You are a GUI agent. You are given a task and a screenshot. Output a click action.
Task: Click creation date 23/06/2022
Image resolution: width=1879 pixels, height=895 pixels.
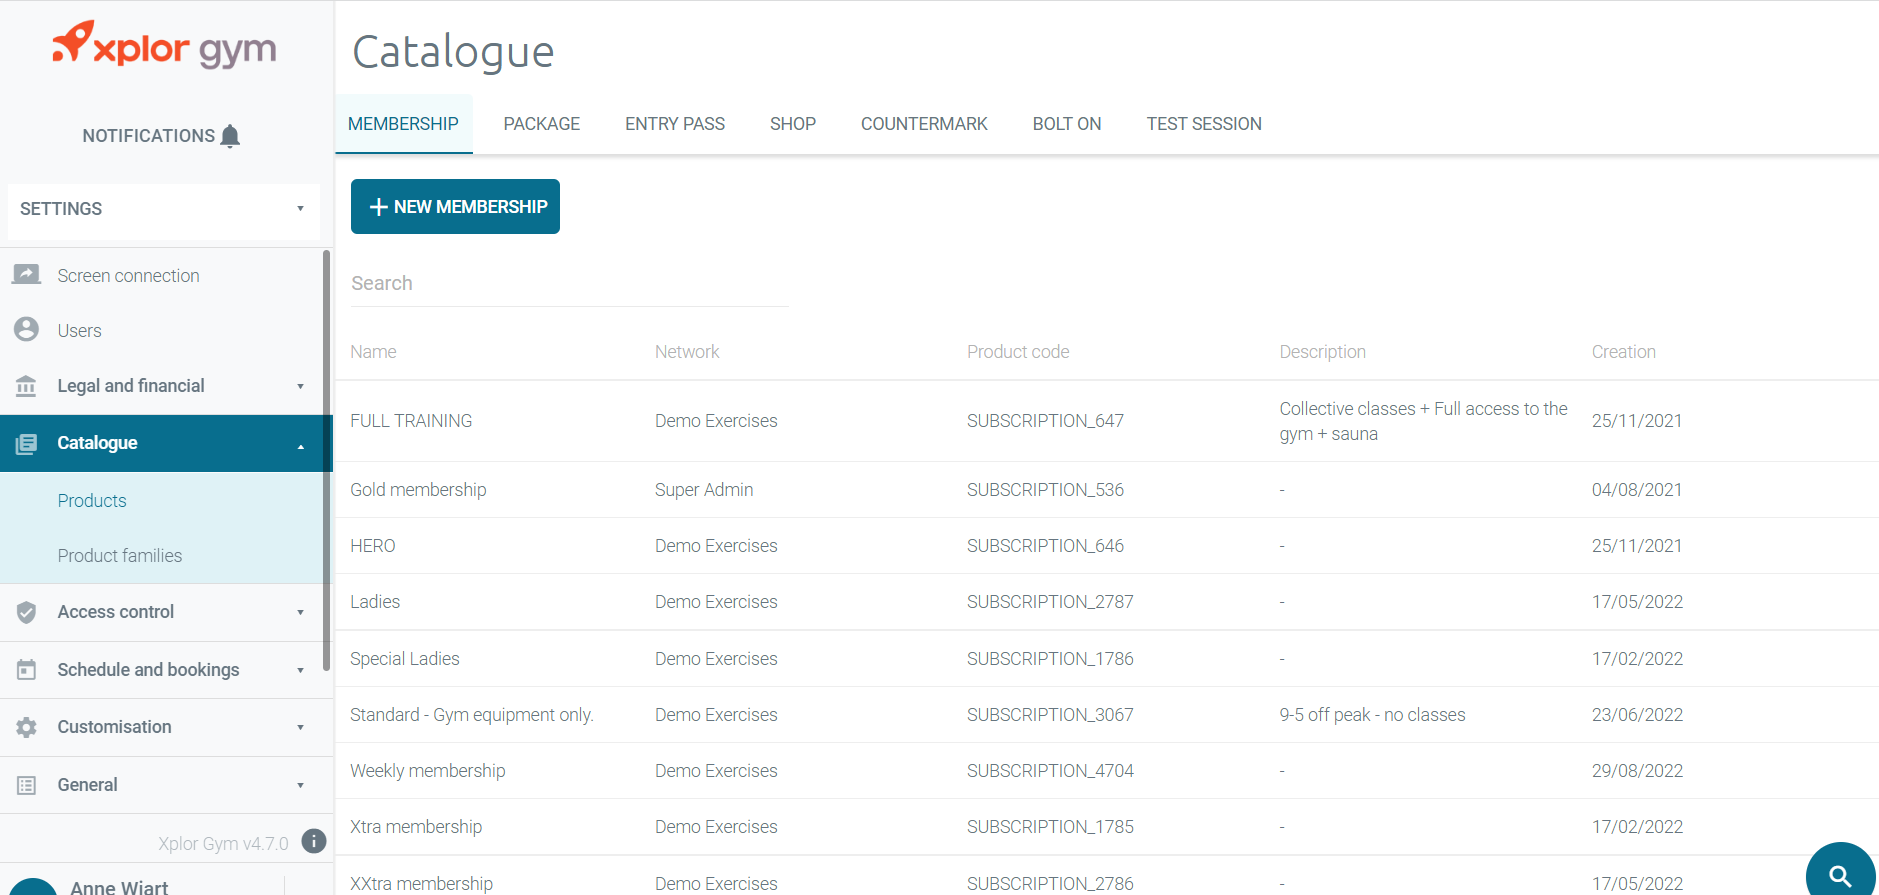(1637, 715)
